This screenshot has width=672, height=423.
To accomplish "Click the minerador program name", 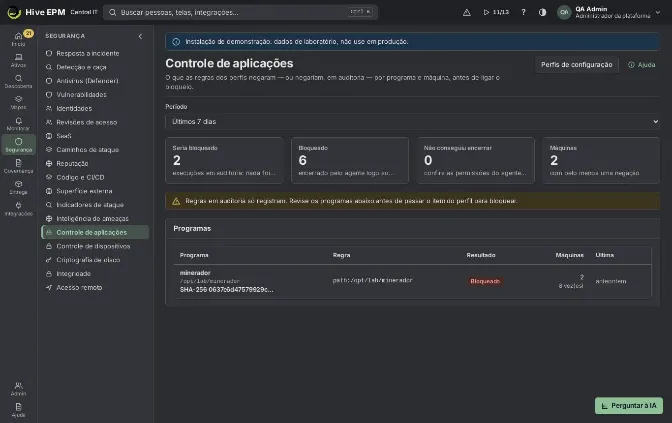I will 195,273.
